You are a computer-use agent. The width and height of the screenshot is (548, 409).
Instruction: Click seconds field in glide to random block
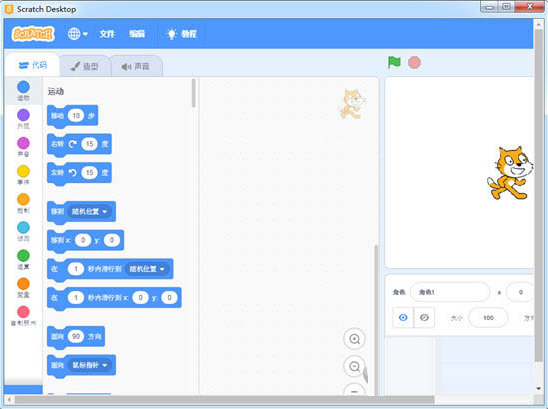75,269
